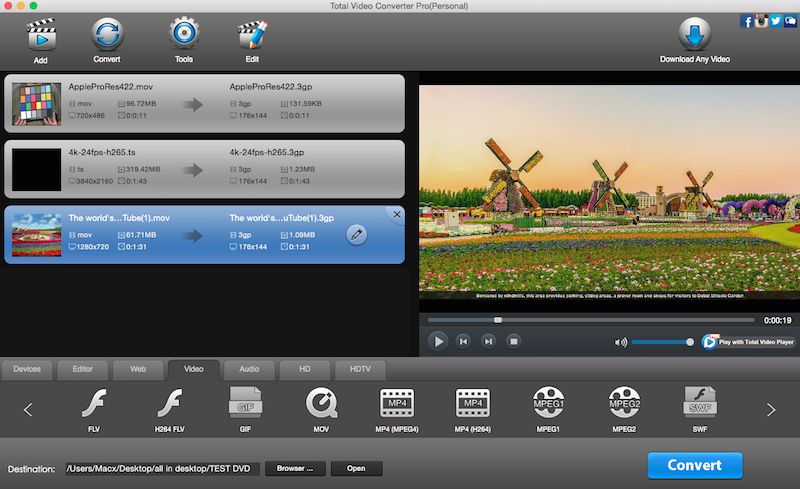Click the video preview image
The image size is (800, 489).
pyautogui.click(x=609, y=192)
